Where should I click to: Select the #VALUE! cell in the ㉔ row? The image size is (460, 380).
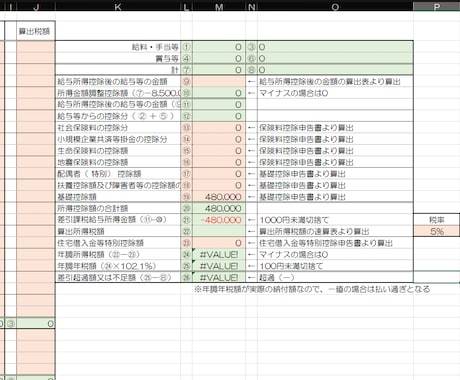click(x=219, y=254)
